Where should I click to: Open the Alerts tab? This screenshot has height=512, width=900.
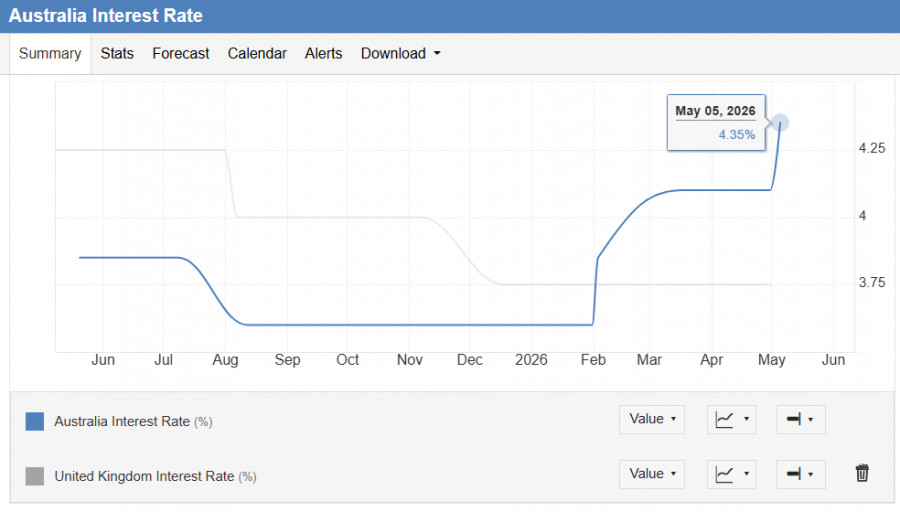click(x=323, y=53)
